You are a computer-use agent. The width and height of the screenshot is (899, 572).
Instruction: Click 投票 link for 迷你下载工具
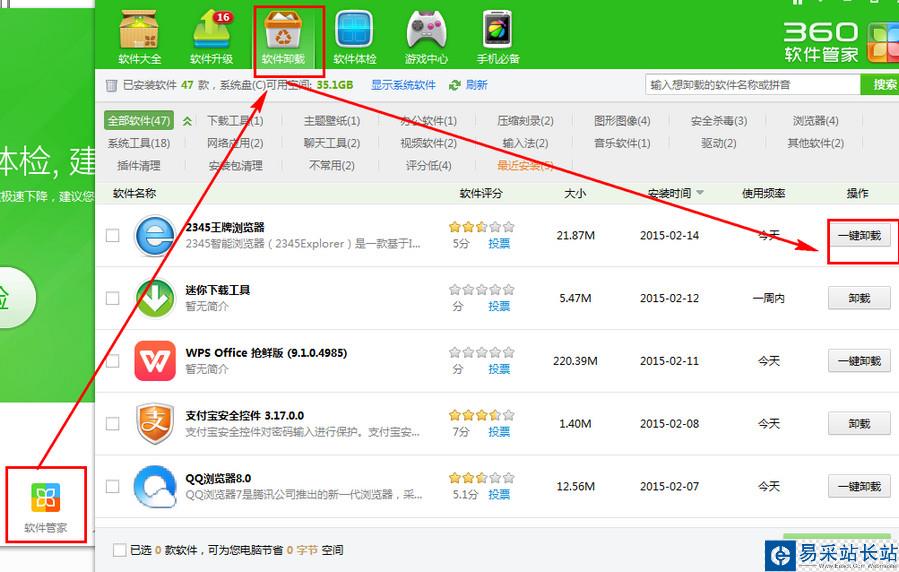point(499,306)
